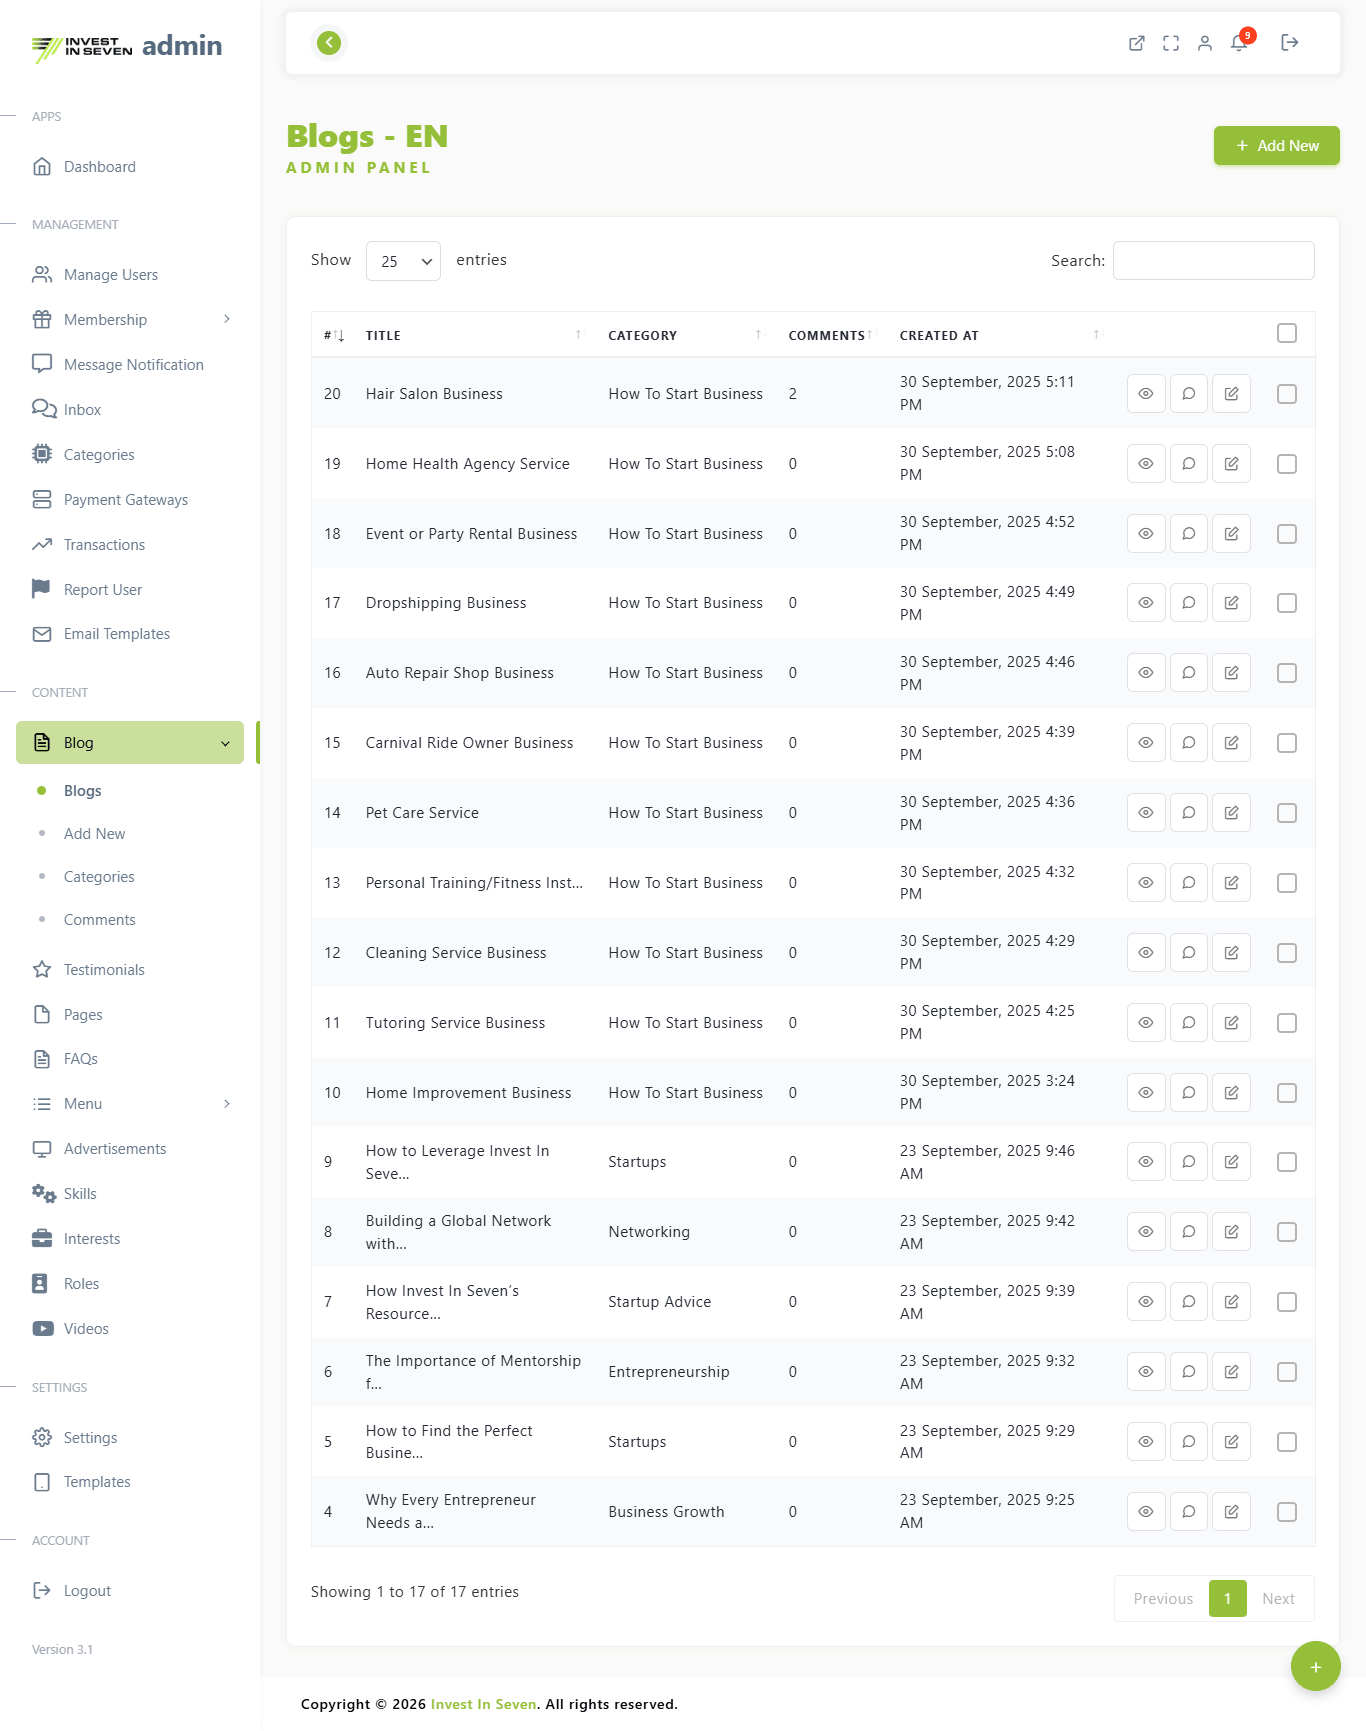
Task: Click the notification bell icon
Action: coord(1239,43)
